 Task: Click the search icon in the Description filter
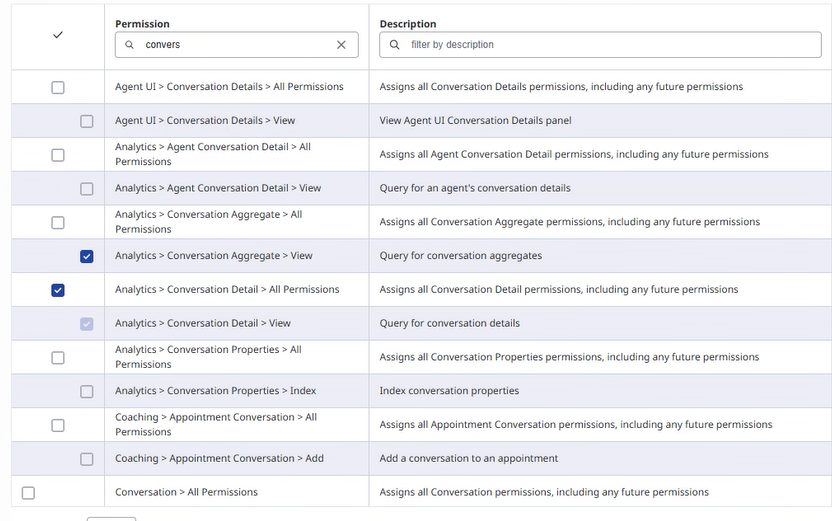coord(394,45)
